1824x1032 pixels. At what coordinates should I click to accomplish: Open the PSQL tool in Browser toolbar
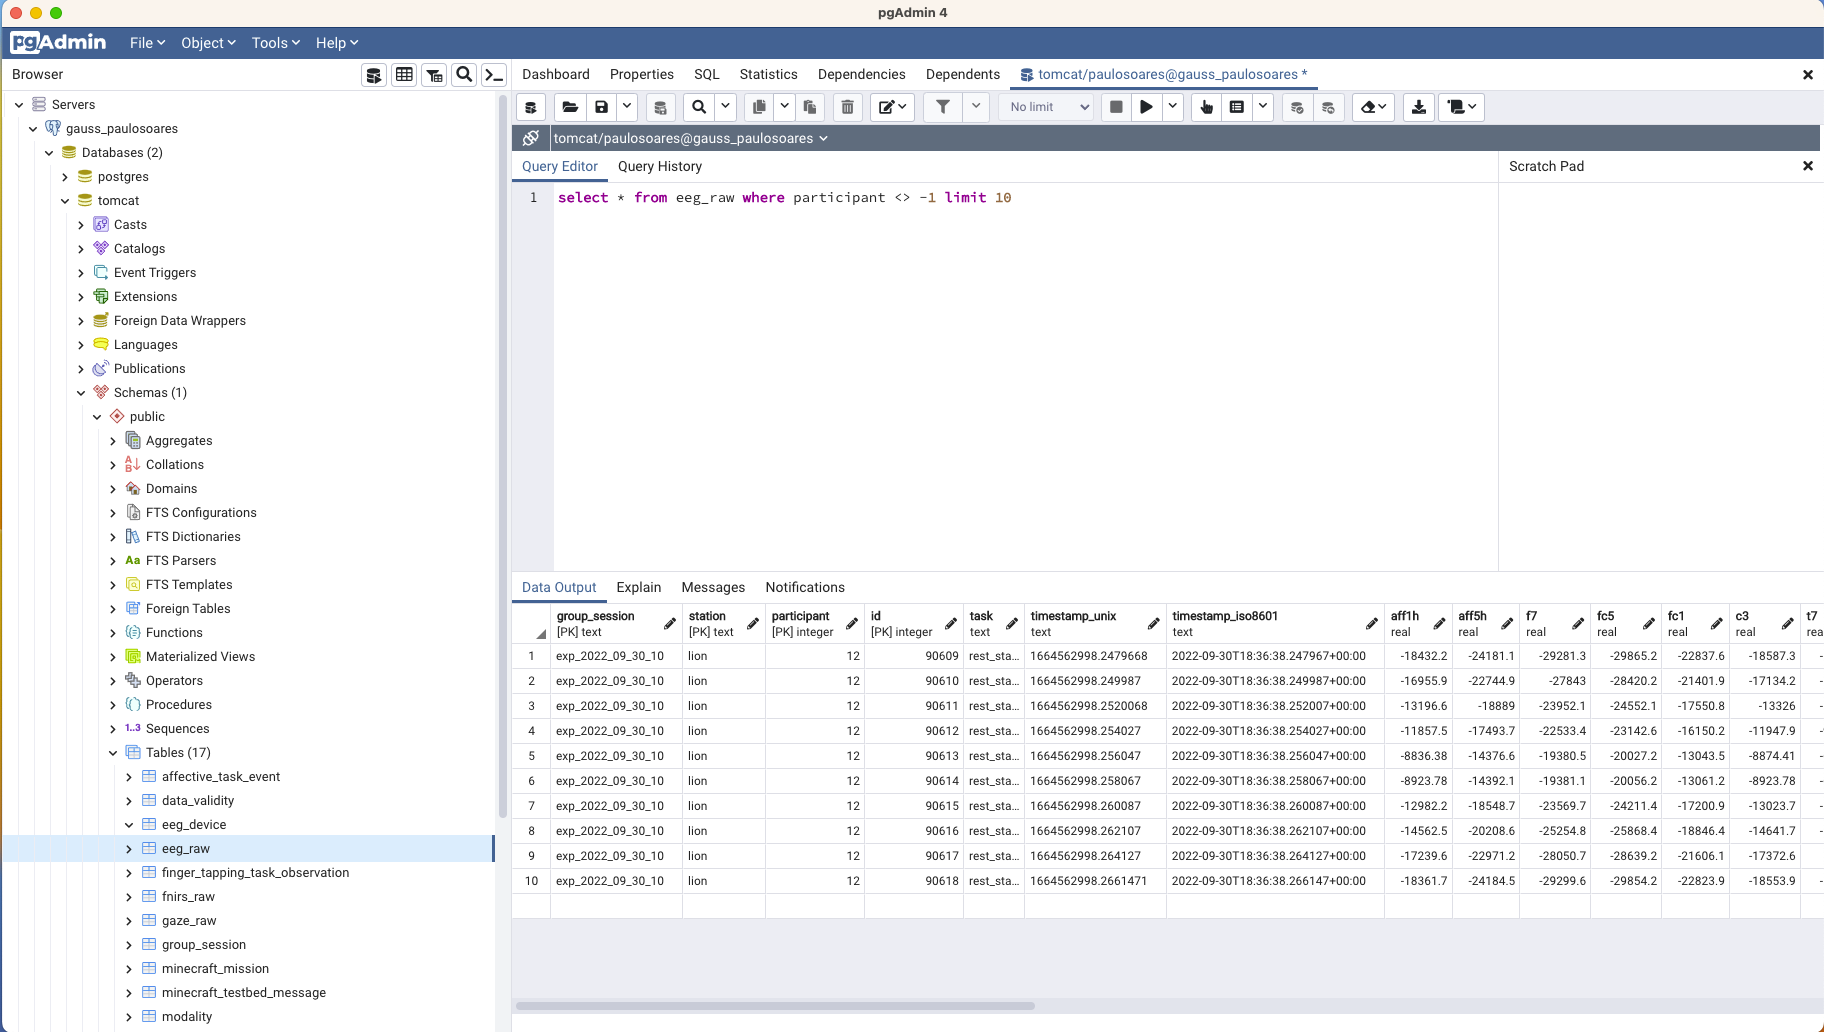[494, 75]
